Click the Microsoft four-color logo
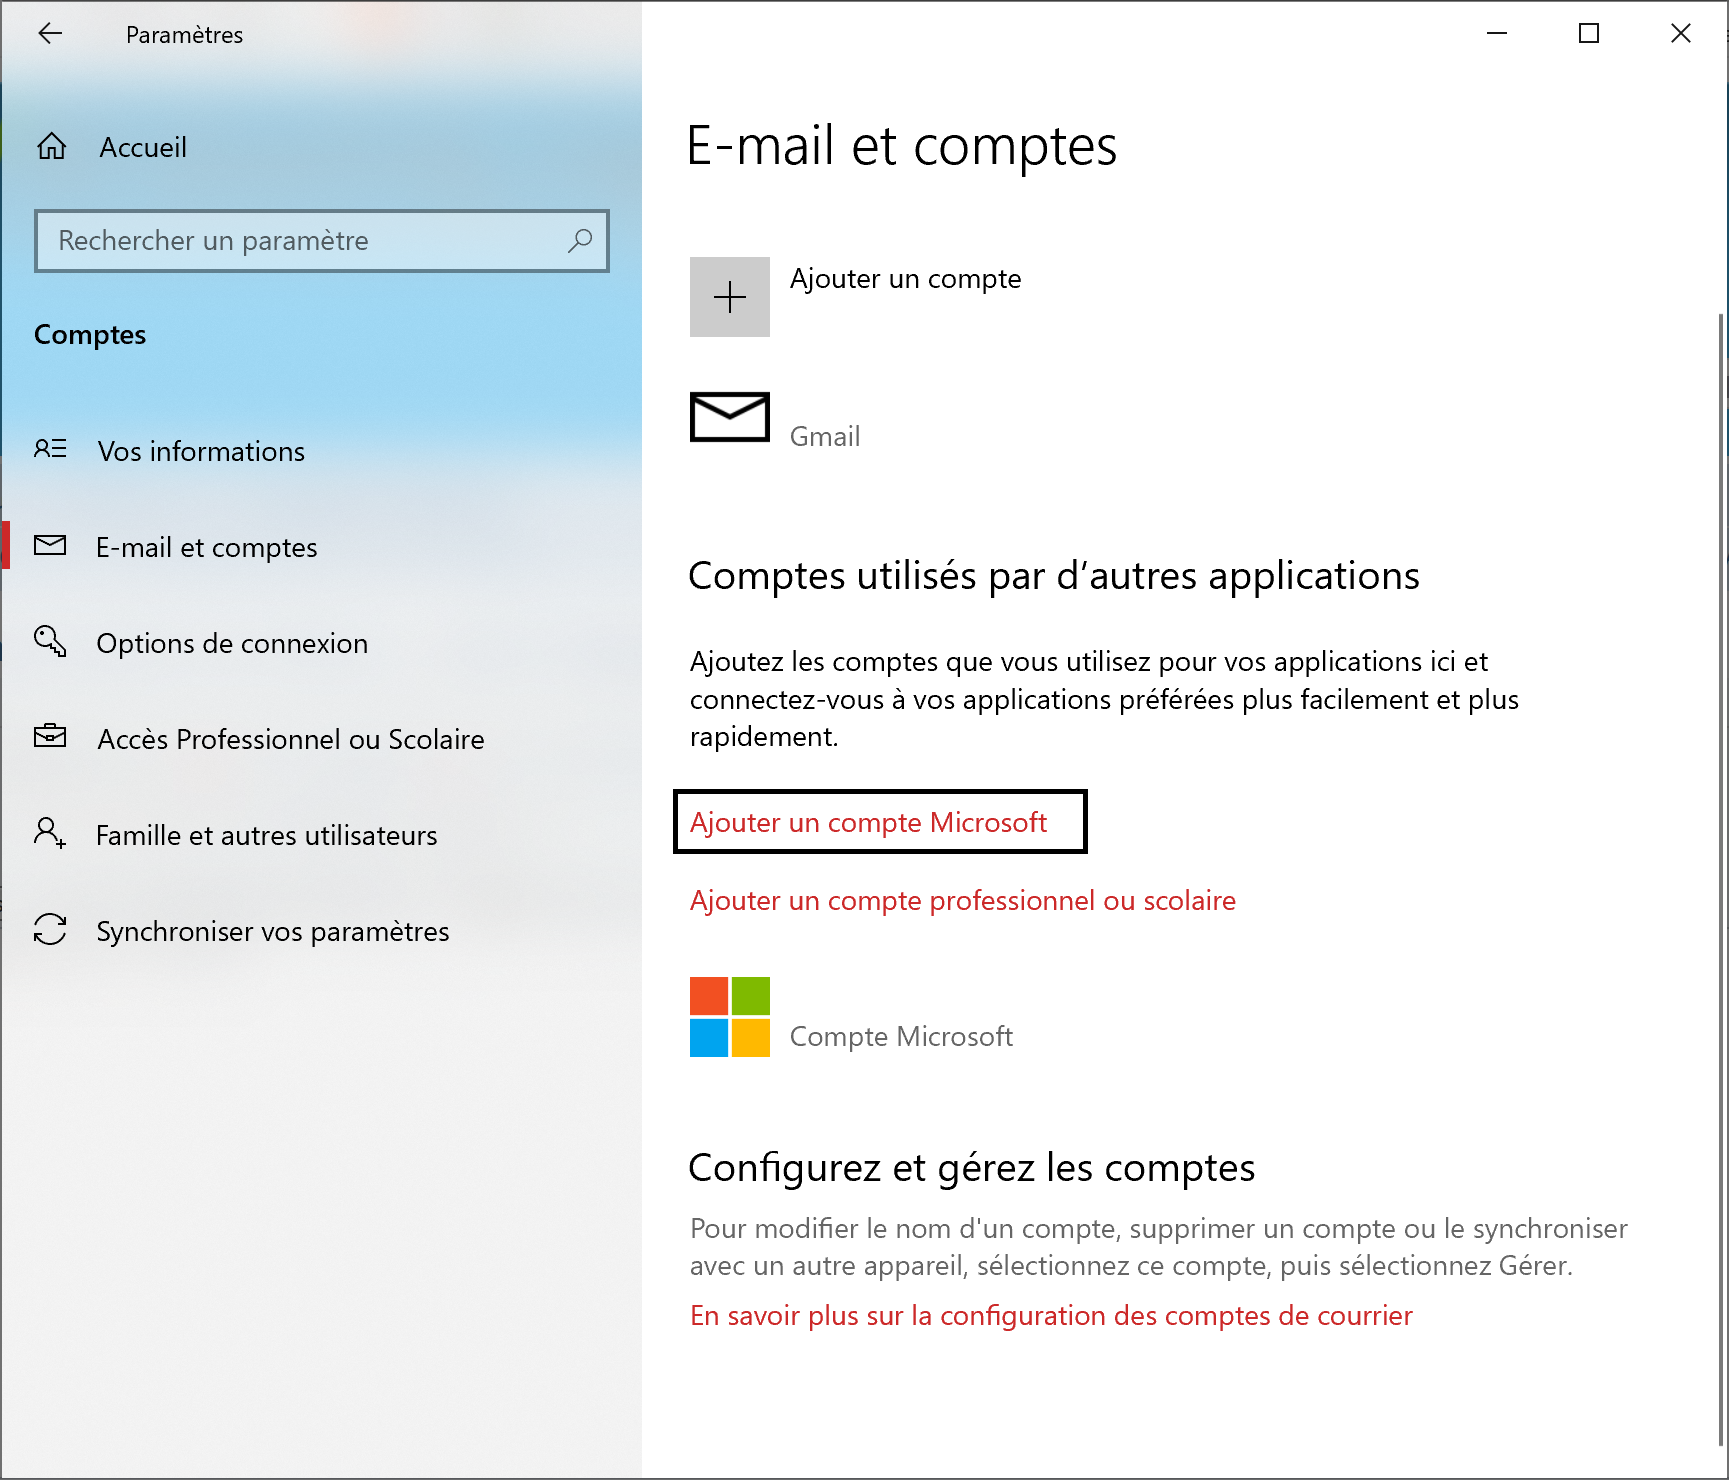 (730, 1017)
